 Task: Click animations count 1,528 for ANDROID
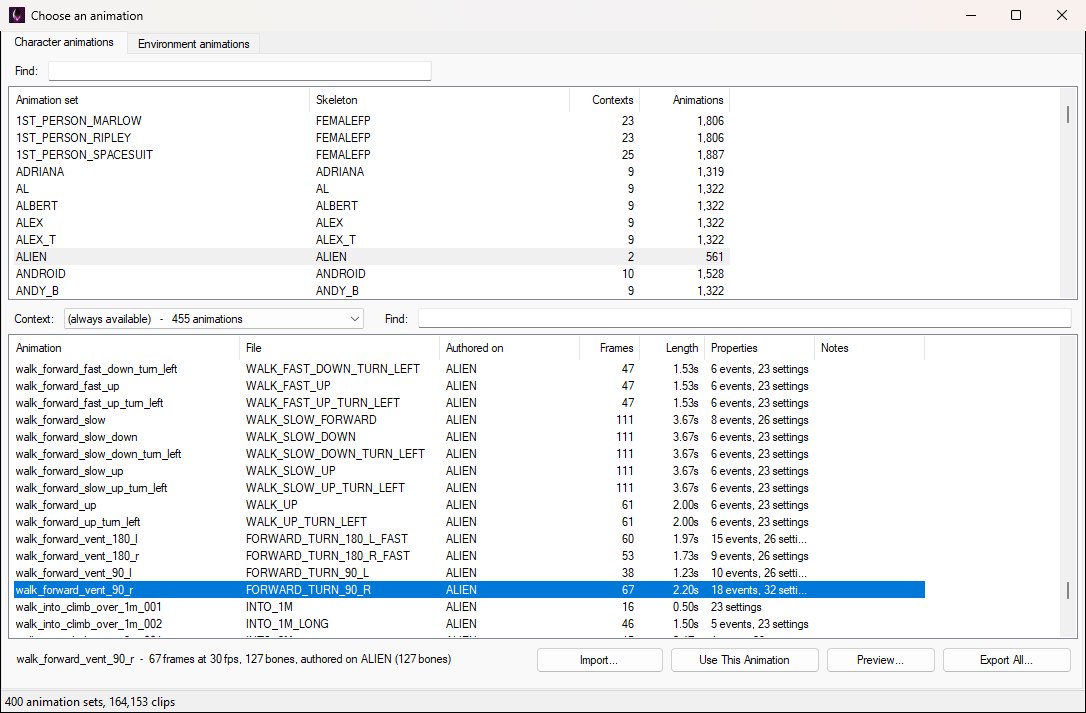(711, 274)
